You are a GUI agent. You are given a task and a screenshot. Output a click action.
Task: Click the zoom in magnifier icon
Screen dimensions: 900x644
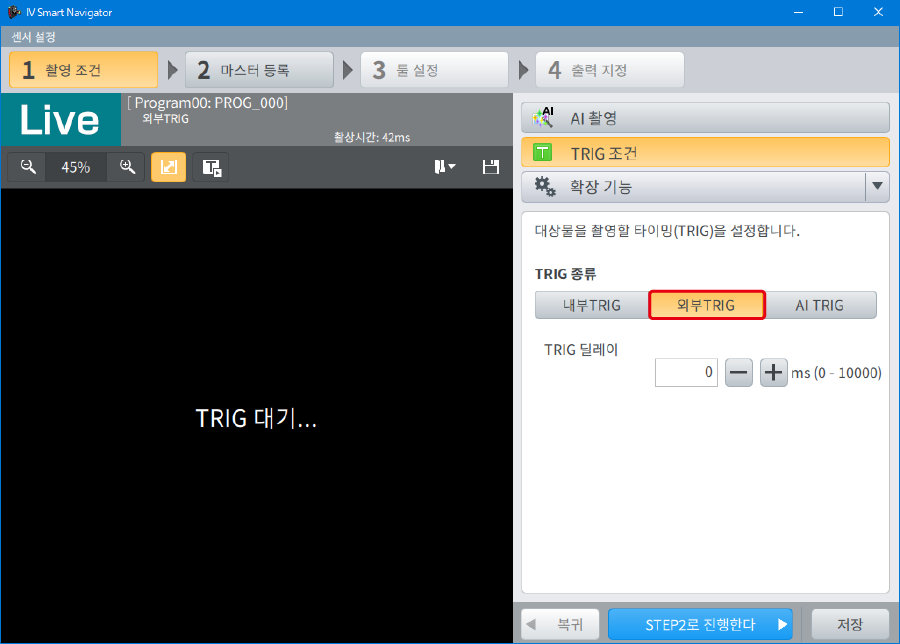[x=127, y=167]
